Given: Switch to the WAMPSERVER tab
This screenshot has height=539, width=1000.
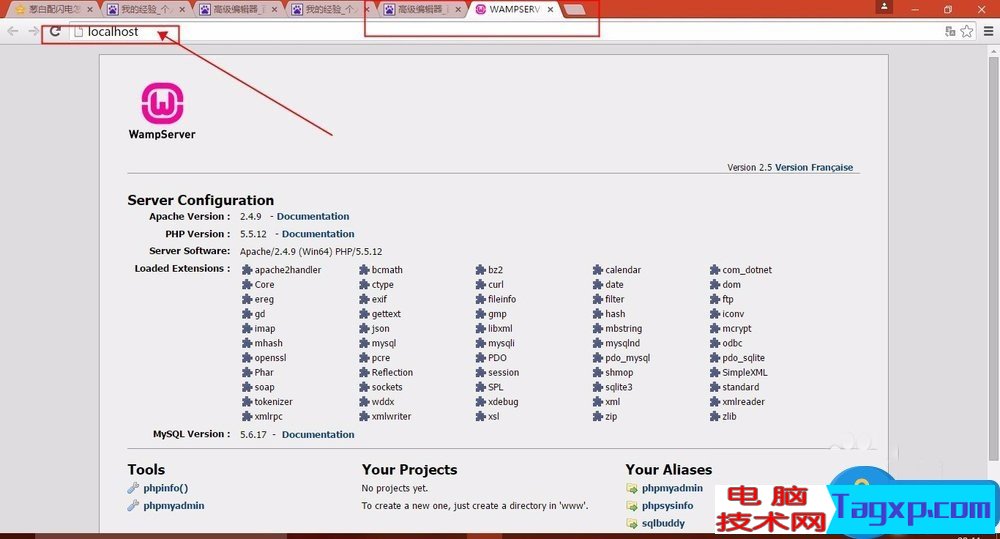Looking at the screenshot, I should (515, 10).
